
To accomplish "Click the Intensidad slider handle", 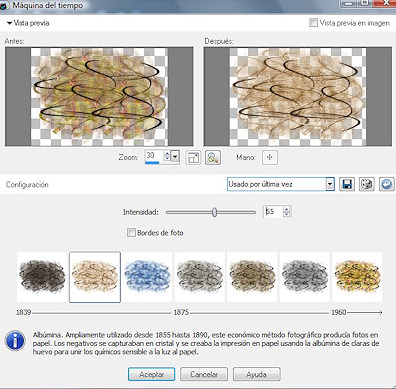I will [x=214, y=212].
